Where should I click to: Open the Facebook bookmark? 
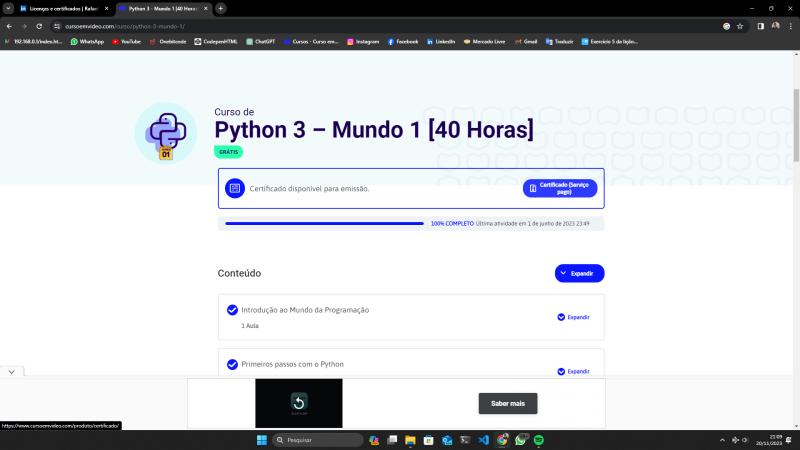pos(403,42)
